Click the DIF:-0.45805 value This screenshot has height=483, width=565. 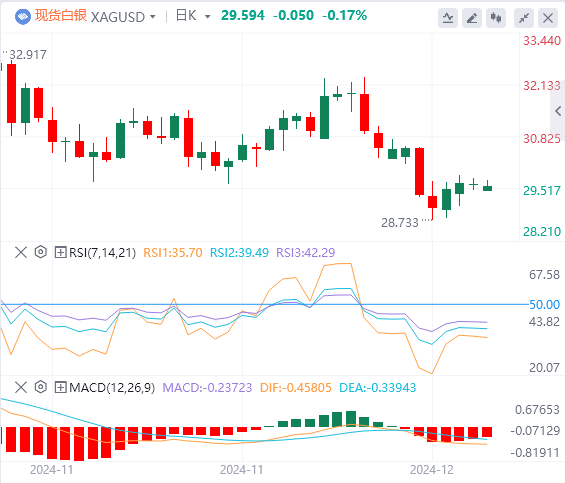click(295, 387)
